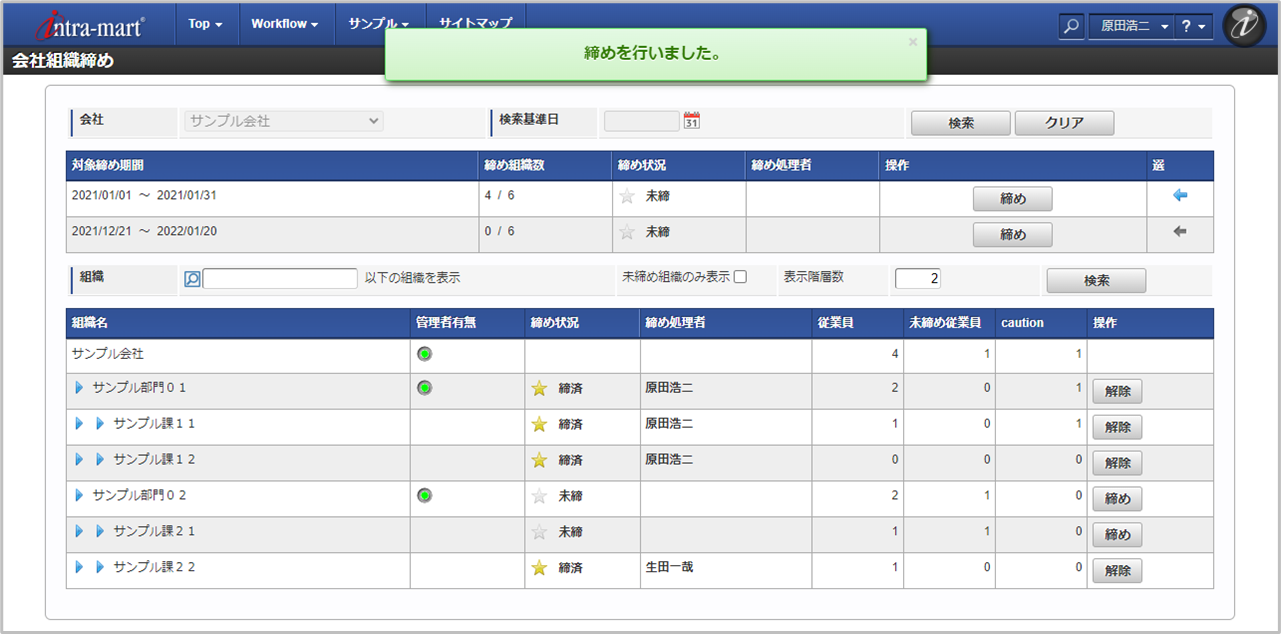Open the Top menu

[205, 23]
